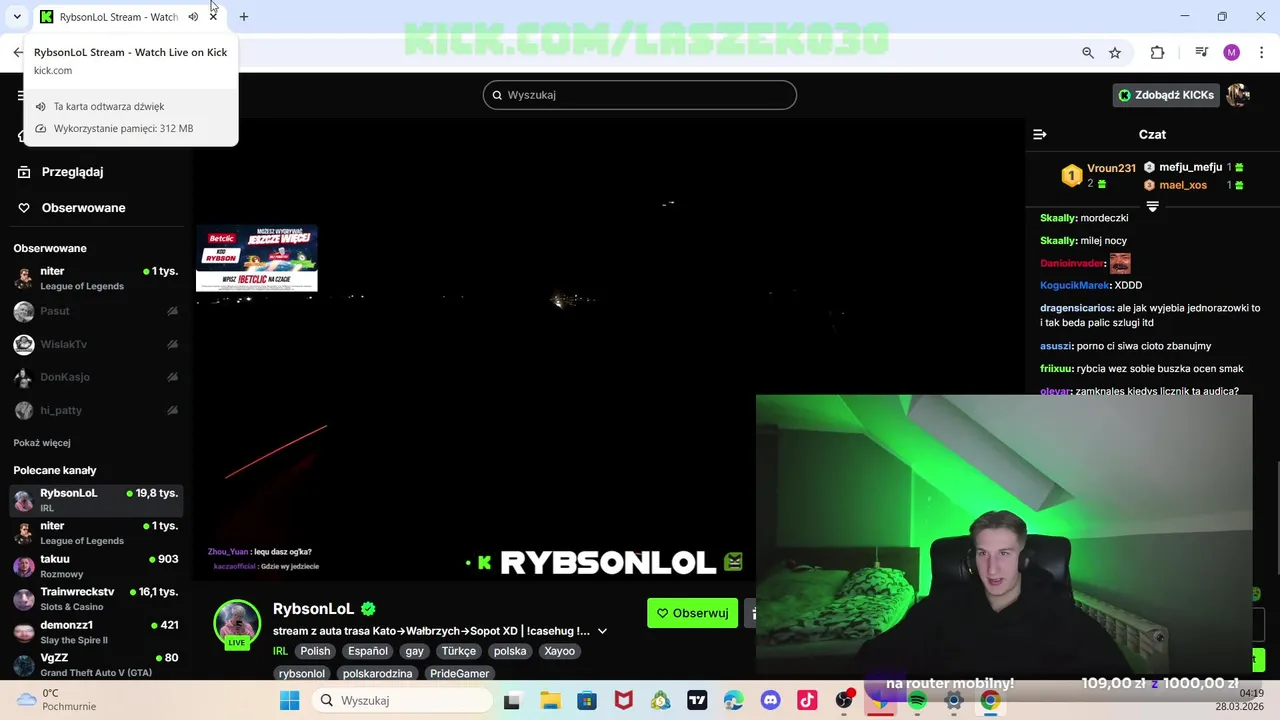Screen dimensions: 1280x720
Task: Expand the gift leaderboard arrow under top gifters
Action: point(1152,206)
